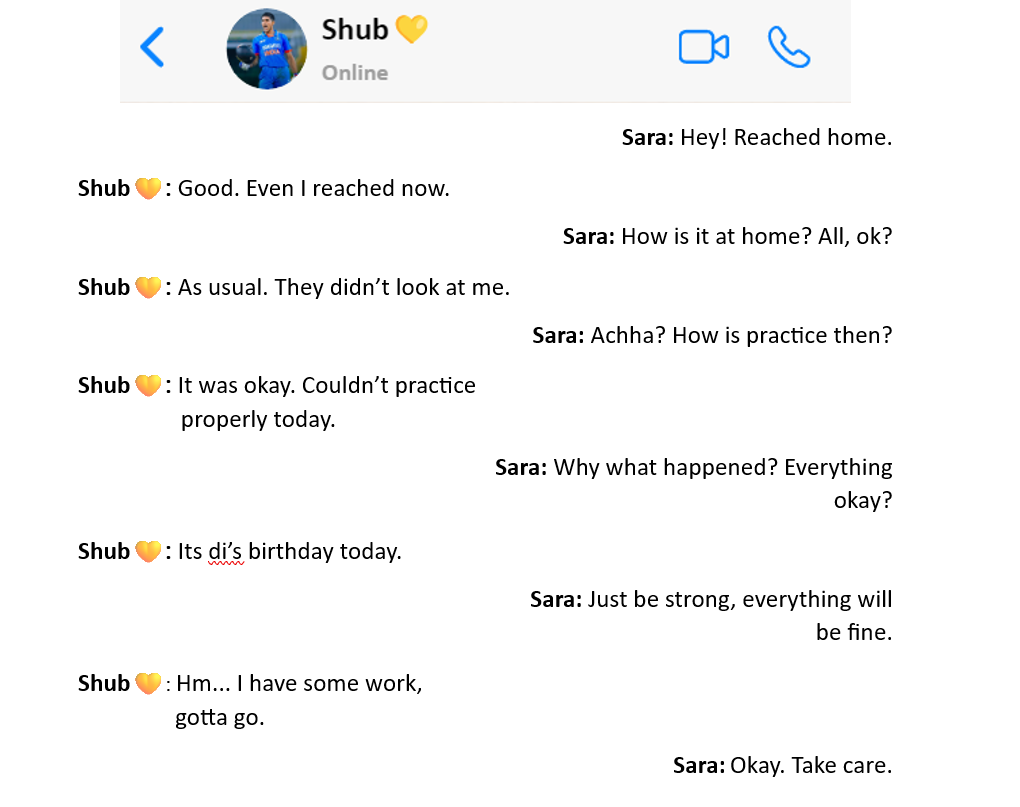
Task: Click heart emoji in 'Its di's birthday' message
Action: point(148,551)
